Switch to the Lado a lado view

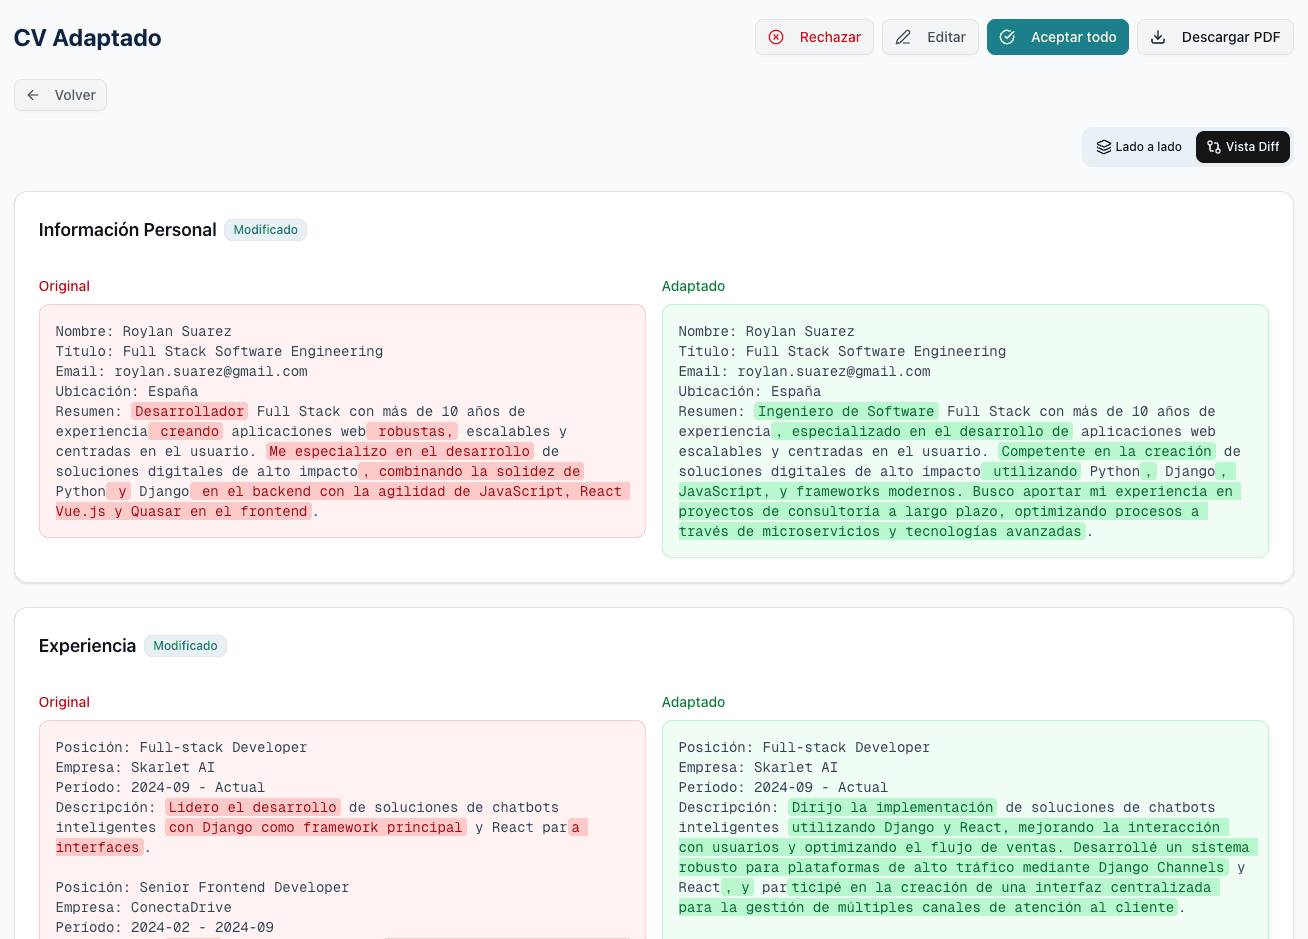click(x=1139, y=147)
